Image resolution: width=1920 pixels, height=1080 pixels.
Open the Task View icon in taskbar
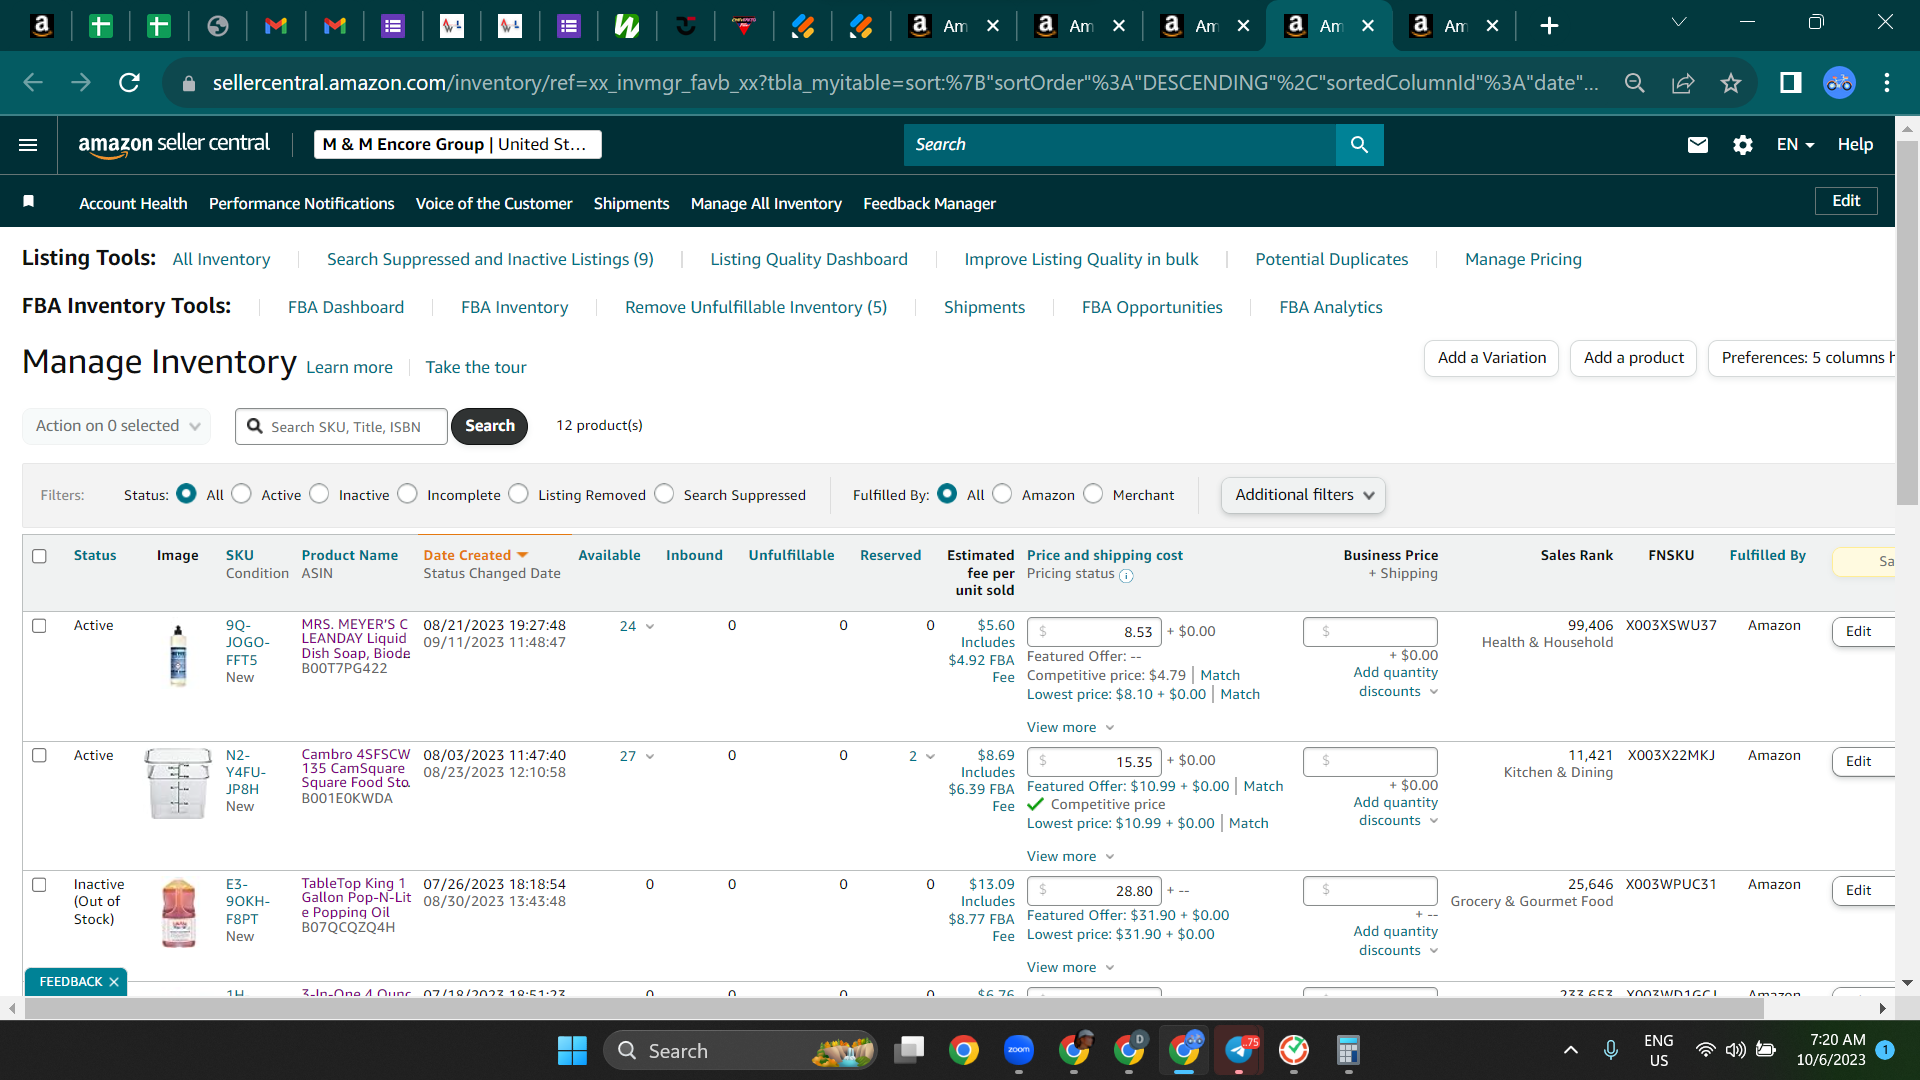pyautogui.click(x=909, y=1050)
